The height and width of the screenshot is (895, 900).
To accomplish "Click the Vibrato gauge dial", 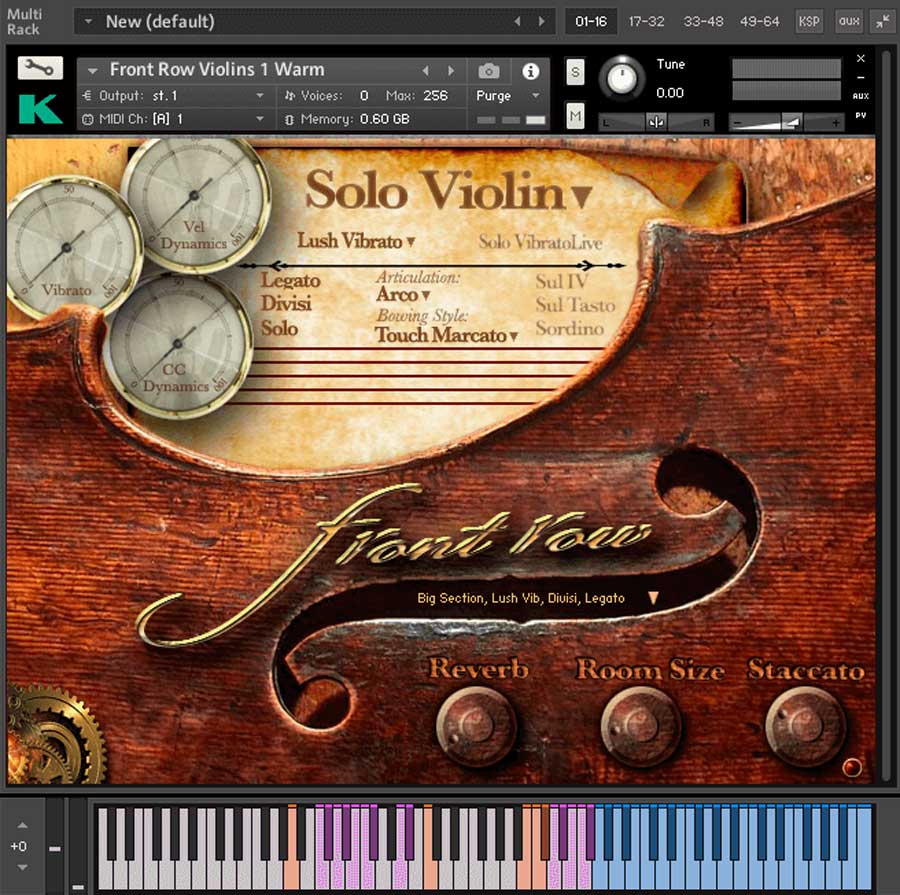I will pos(67,248).
